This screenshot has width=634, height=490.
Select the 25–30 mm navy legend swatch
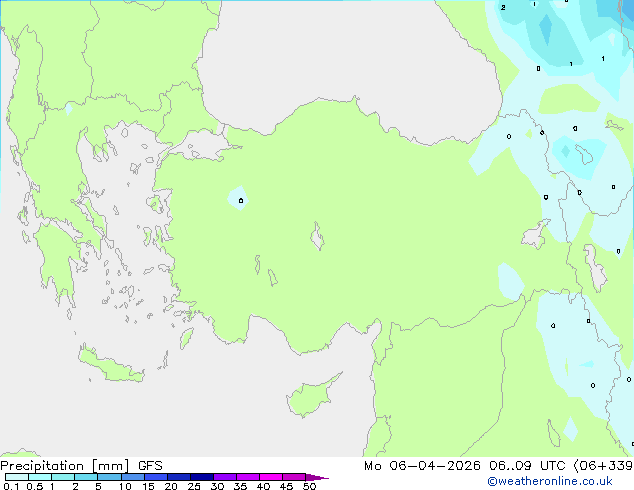point(202,477)
